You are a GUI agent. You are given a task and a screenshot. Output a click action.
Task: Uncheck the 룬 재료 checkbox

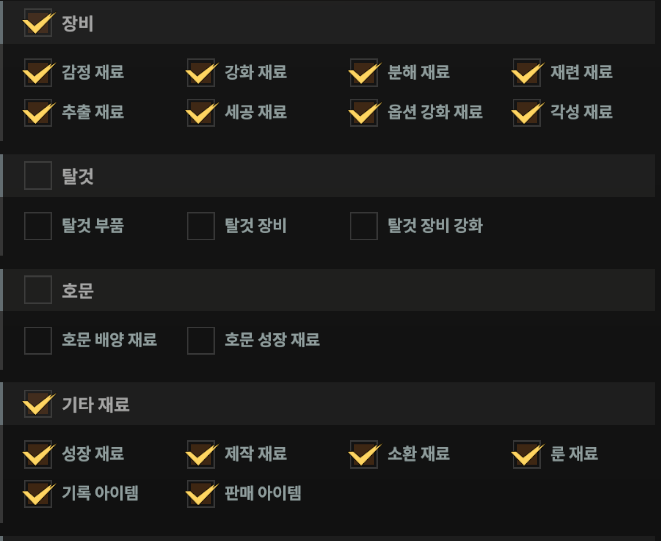click(x=527, y=454)
